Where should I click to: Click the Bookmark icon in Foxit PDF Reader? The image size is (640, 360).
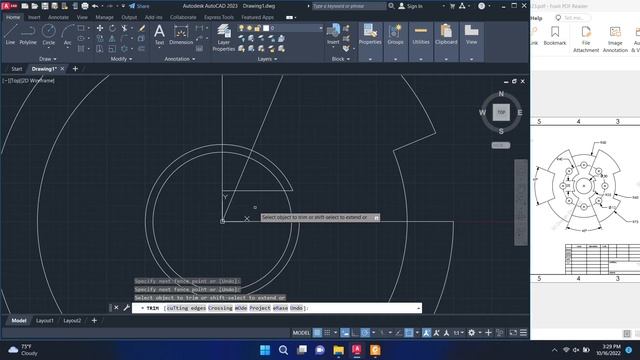(555, 36)
